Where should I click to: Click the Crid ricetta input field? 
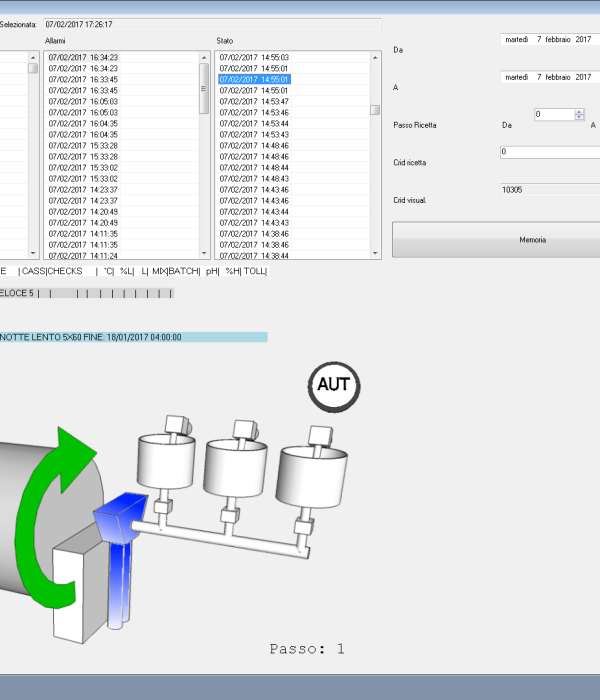[548, 152]
